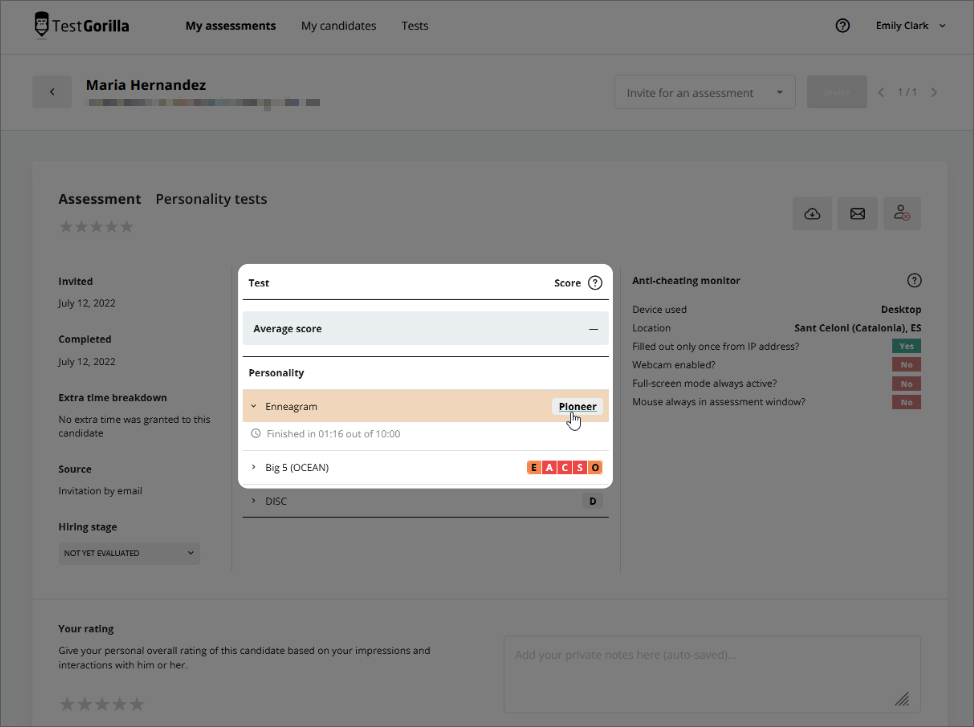This screenshot has height=727, width=974.
Task: Go to previous candidate arrow
Action: tap(881, 92)
